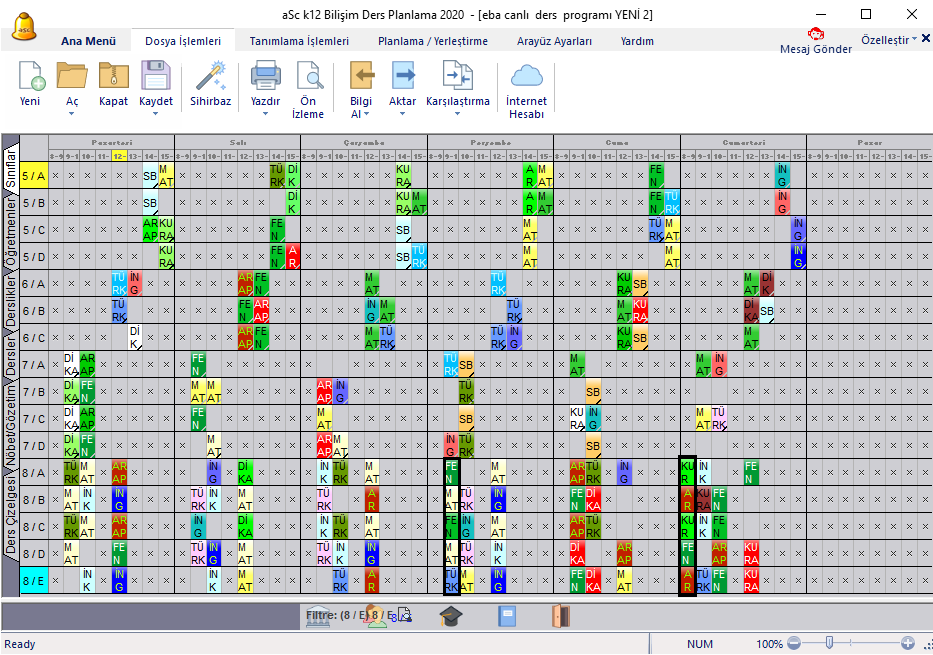Viewport: 933px width, 655px height.
Task: Select the vertical Öğretmenler side tab
Action: coord(11,232)
